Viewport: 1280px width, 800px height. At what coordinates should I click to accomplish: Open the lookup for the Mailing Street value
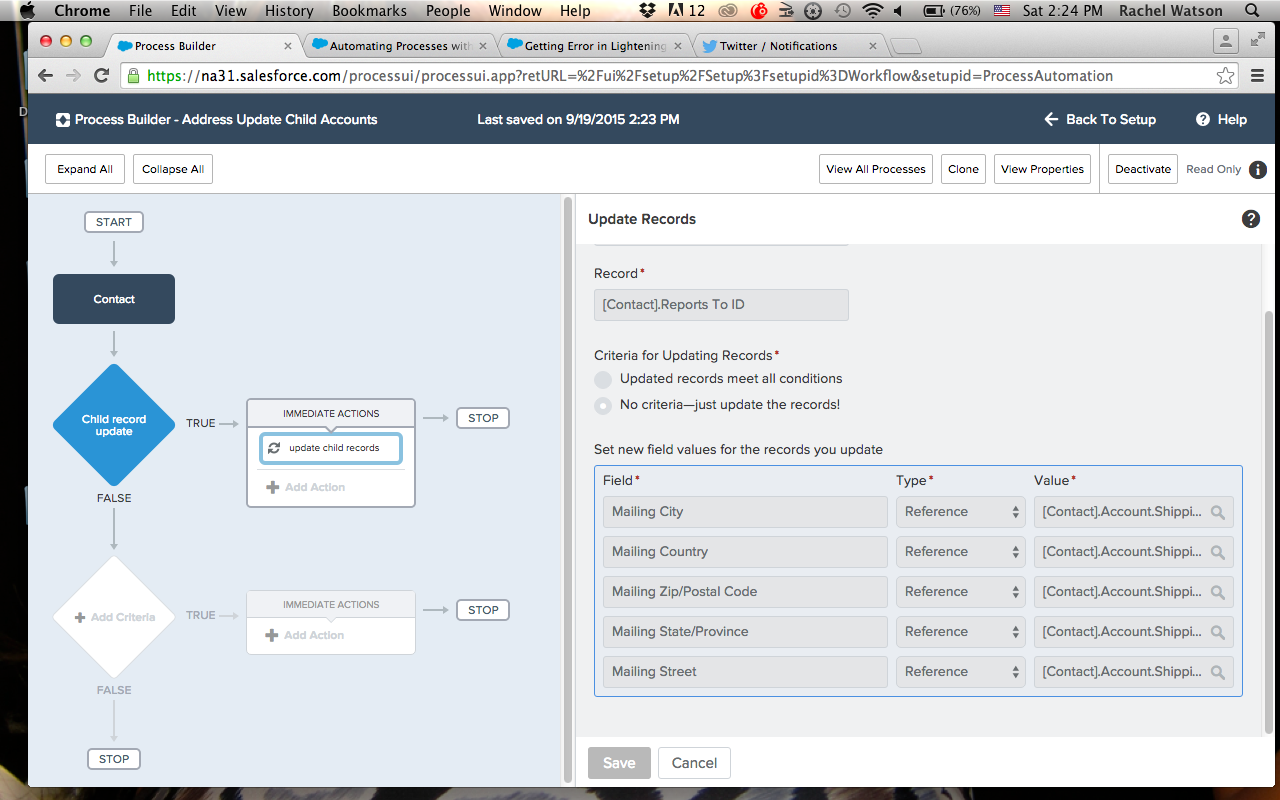(1218, 672)
